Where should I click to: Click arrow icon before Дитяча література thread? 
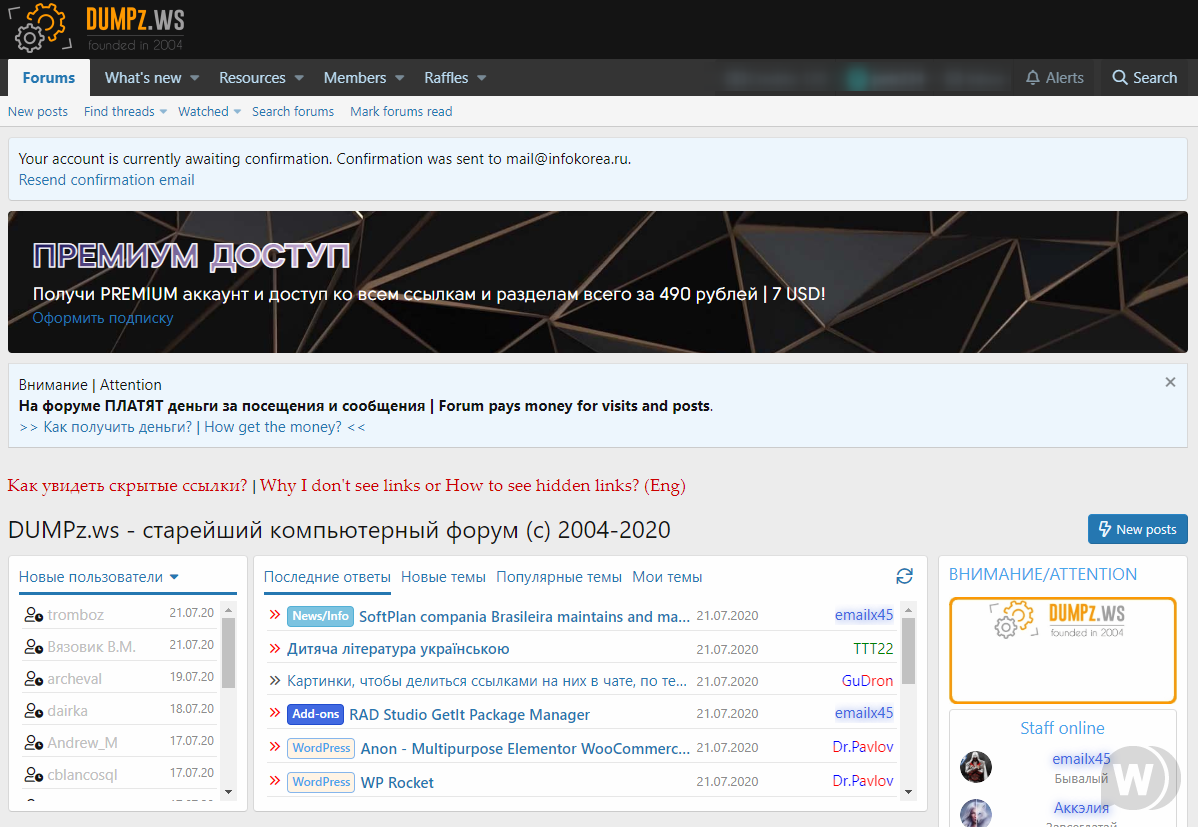275,648
